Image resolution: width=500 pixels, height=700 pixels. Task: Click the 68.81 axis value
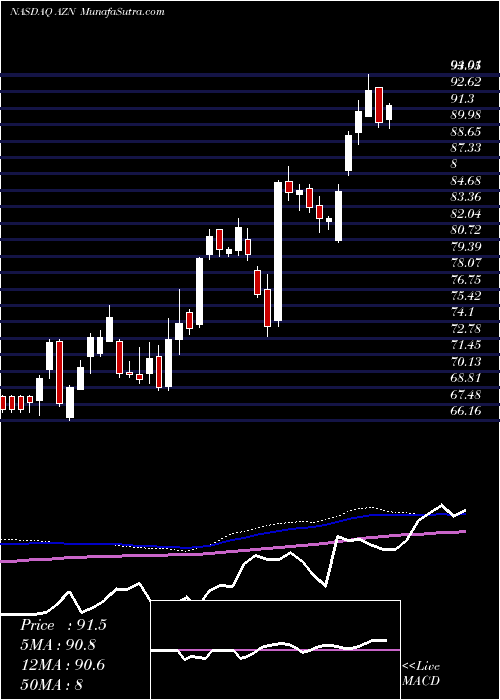[466, 378]
